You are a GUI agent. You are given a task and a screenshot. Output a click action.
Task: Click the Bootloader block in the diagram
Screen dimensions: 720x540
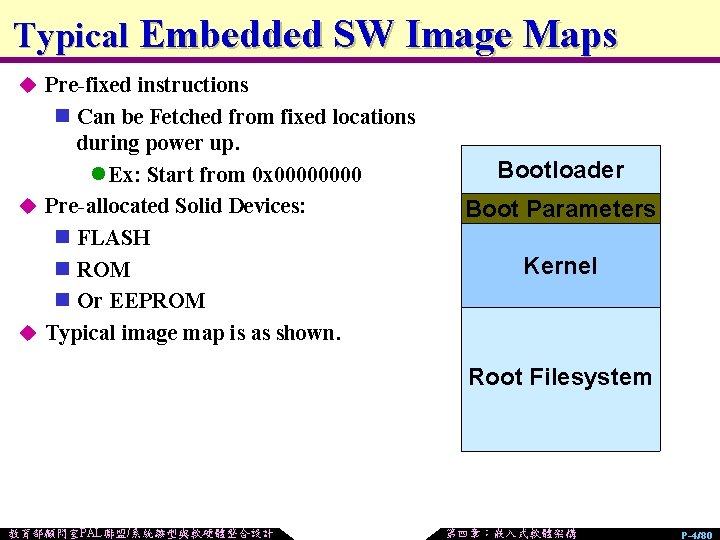pos(561,169)
